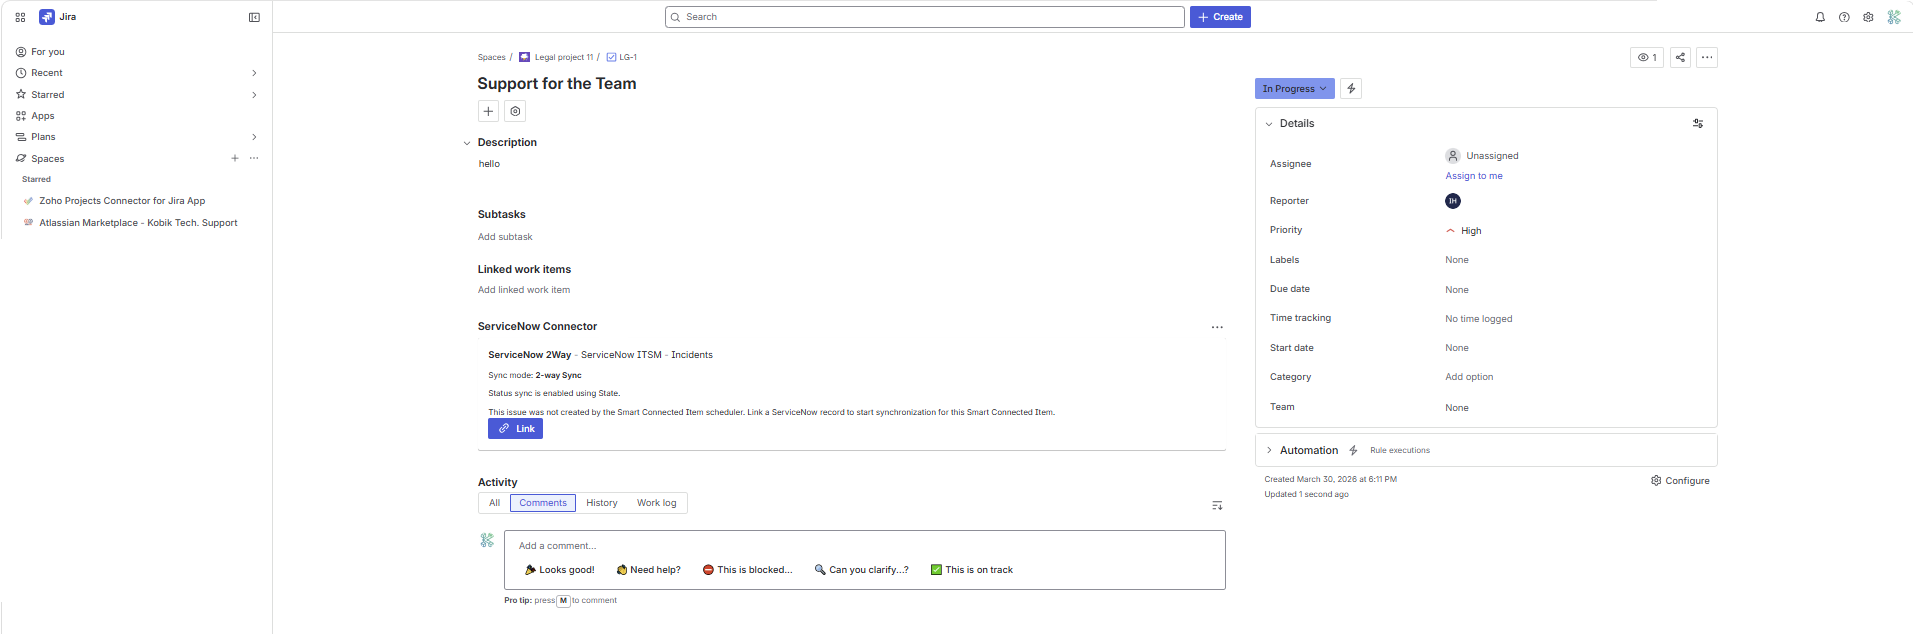
Task: Open Zoho Projects Connector for Jira App
Action: click(122, 201)
